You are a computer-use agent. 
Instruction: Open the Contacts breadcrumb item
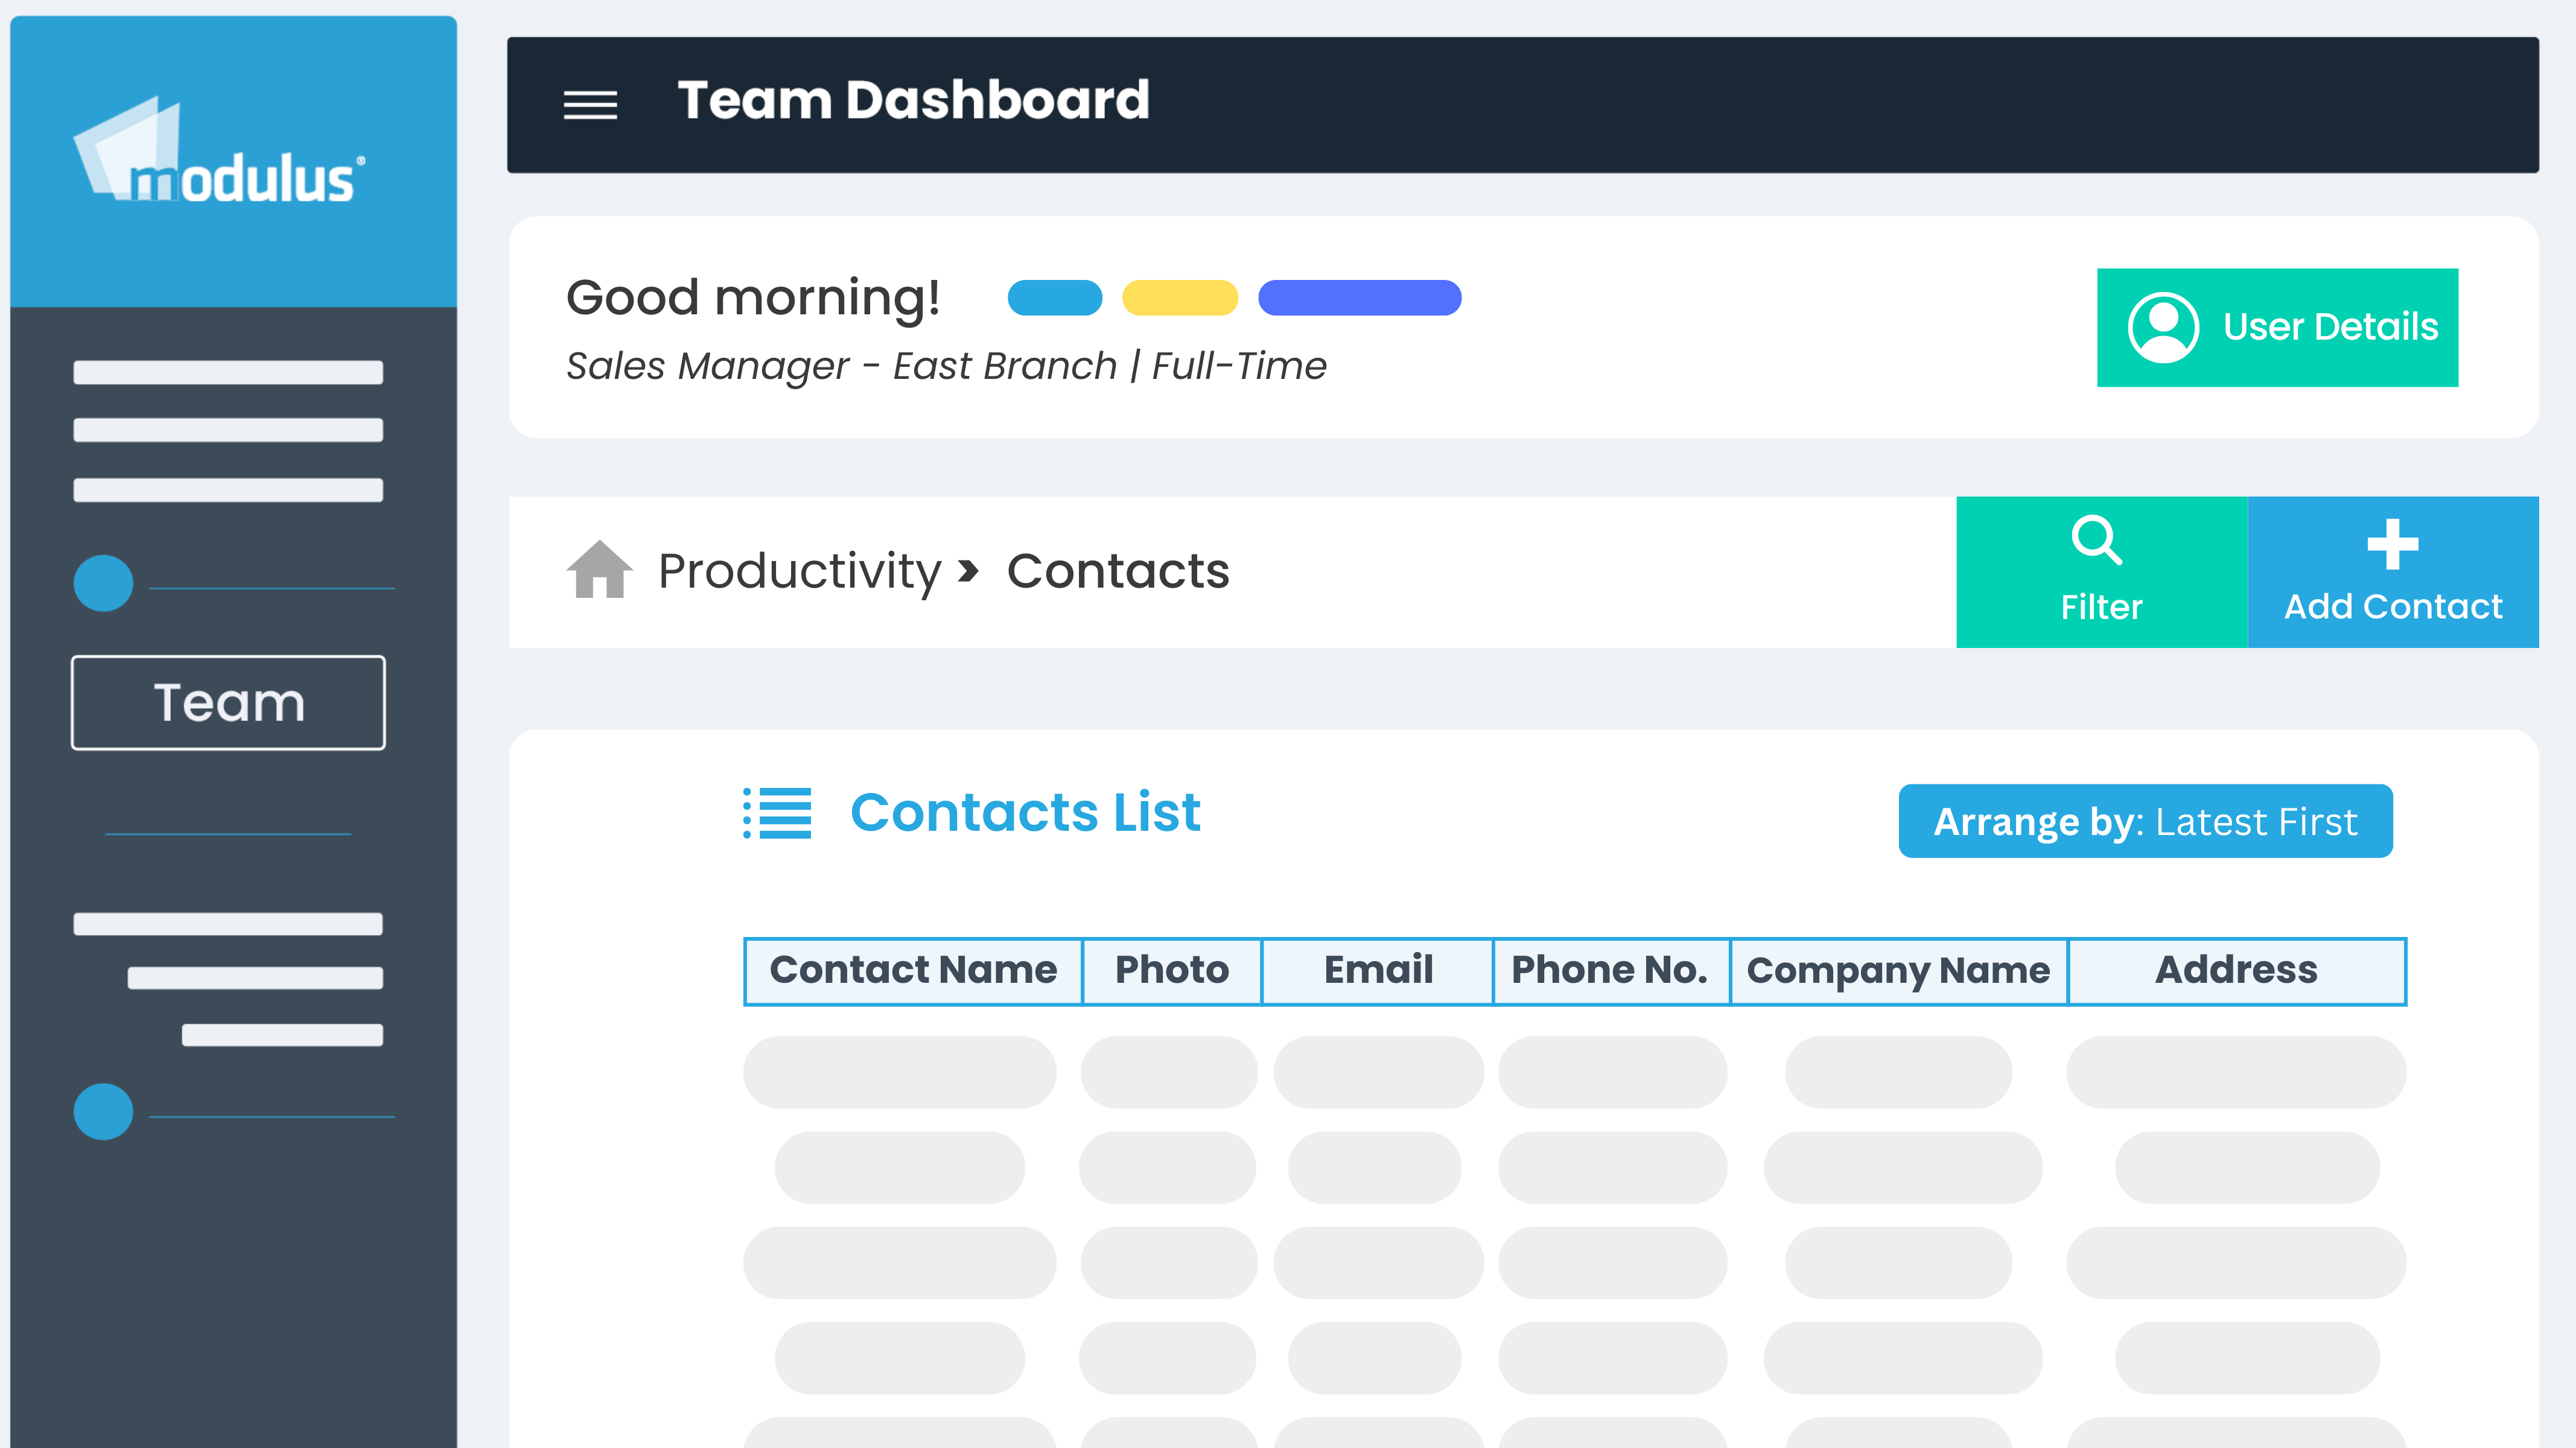coord(1118,571)
